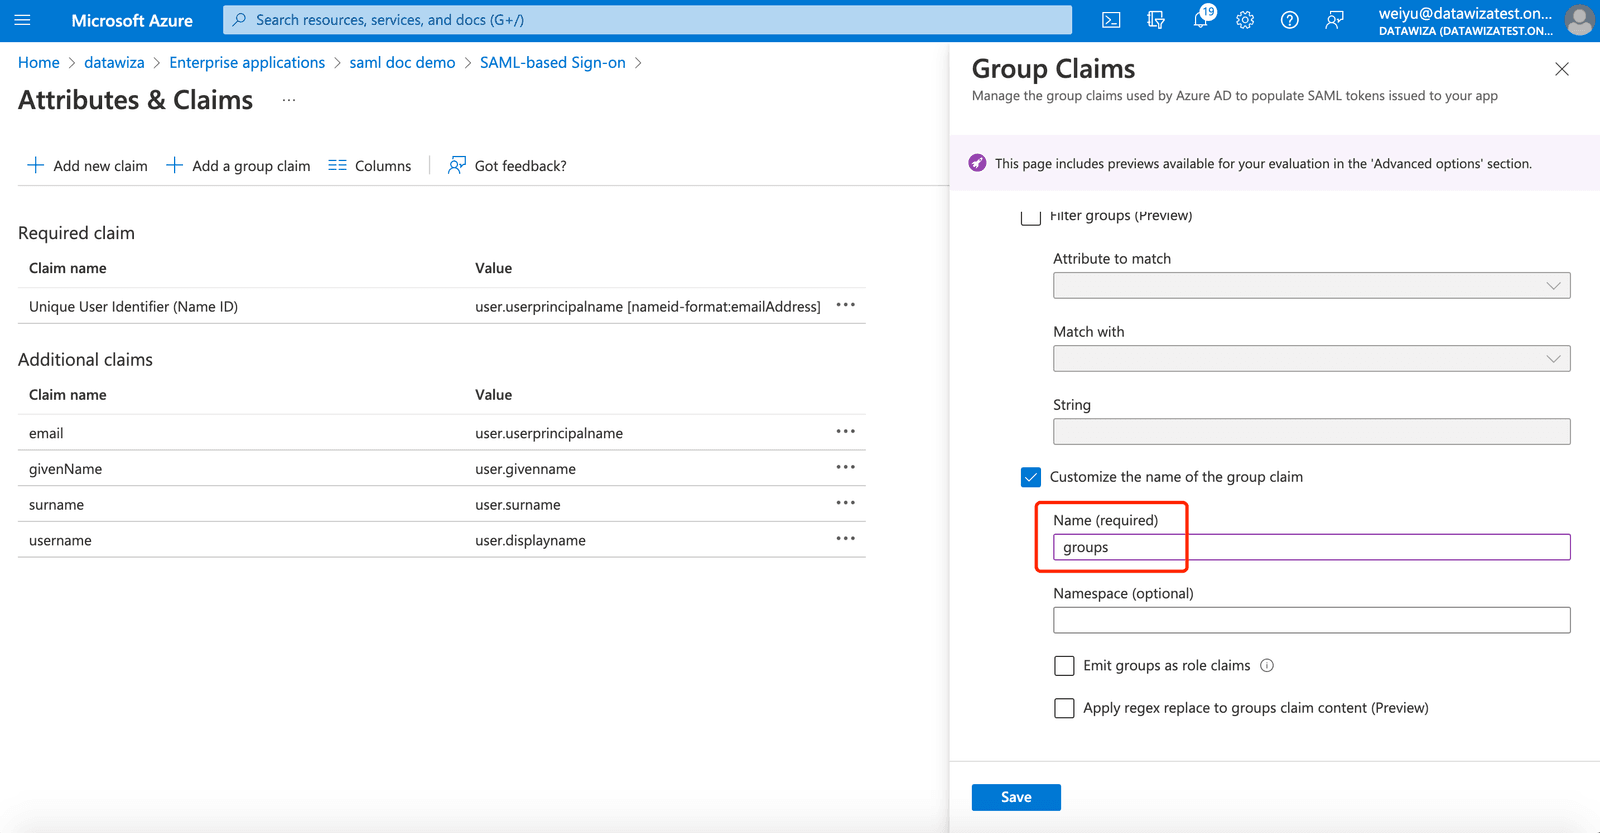Click the rocket preview icon in the banner
Viewport: 1600px width, 833px height.
pyautogui.click(x=977, y=163)
